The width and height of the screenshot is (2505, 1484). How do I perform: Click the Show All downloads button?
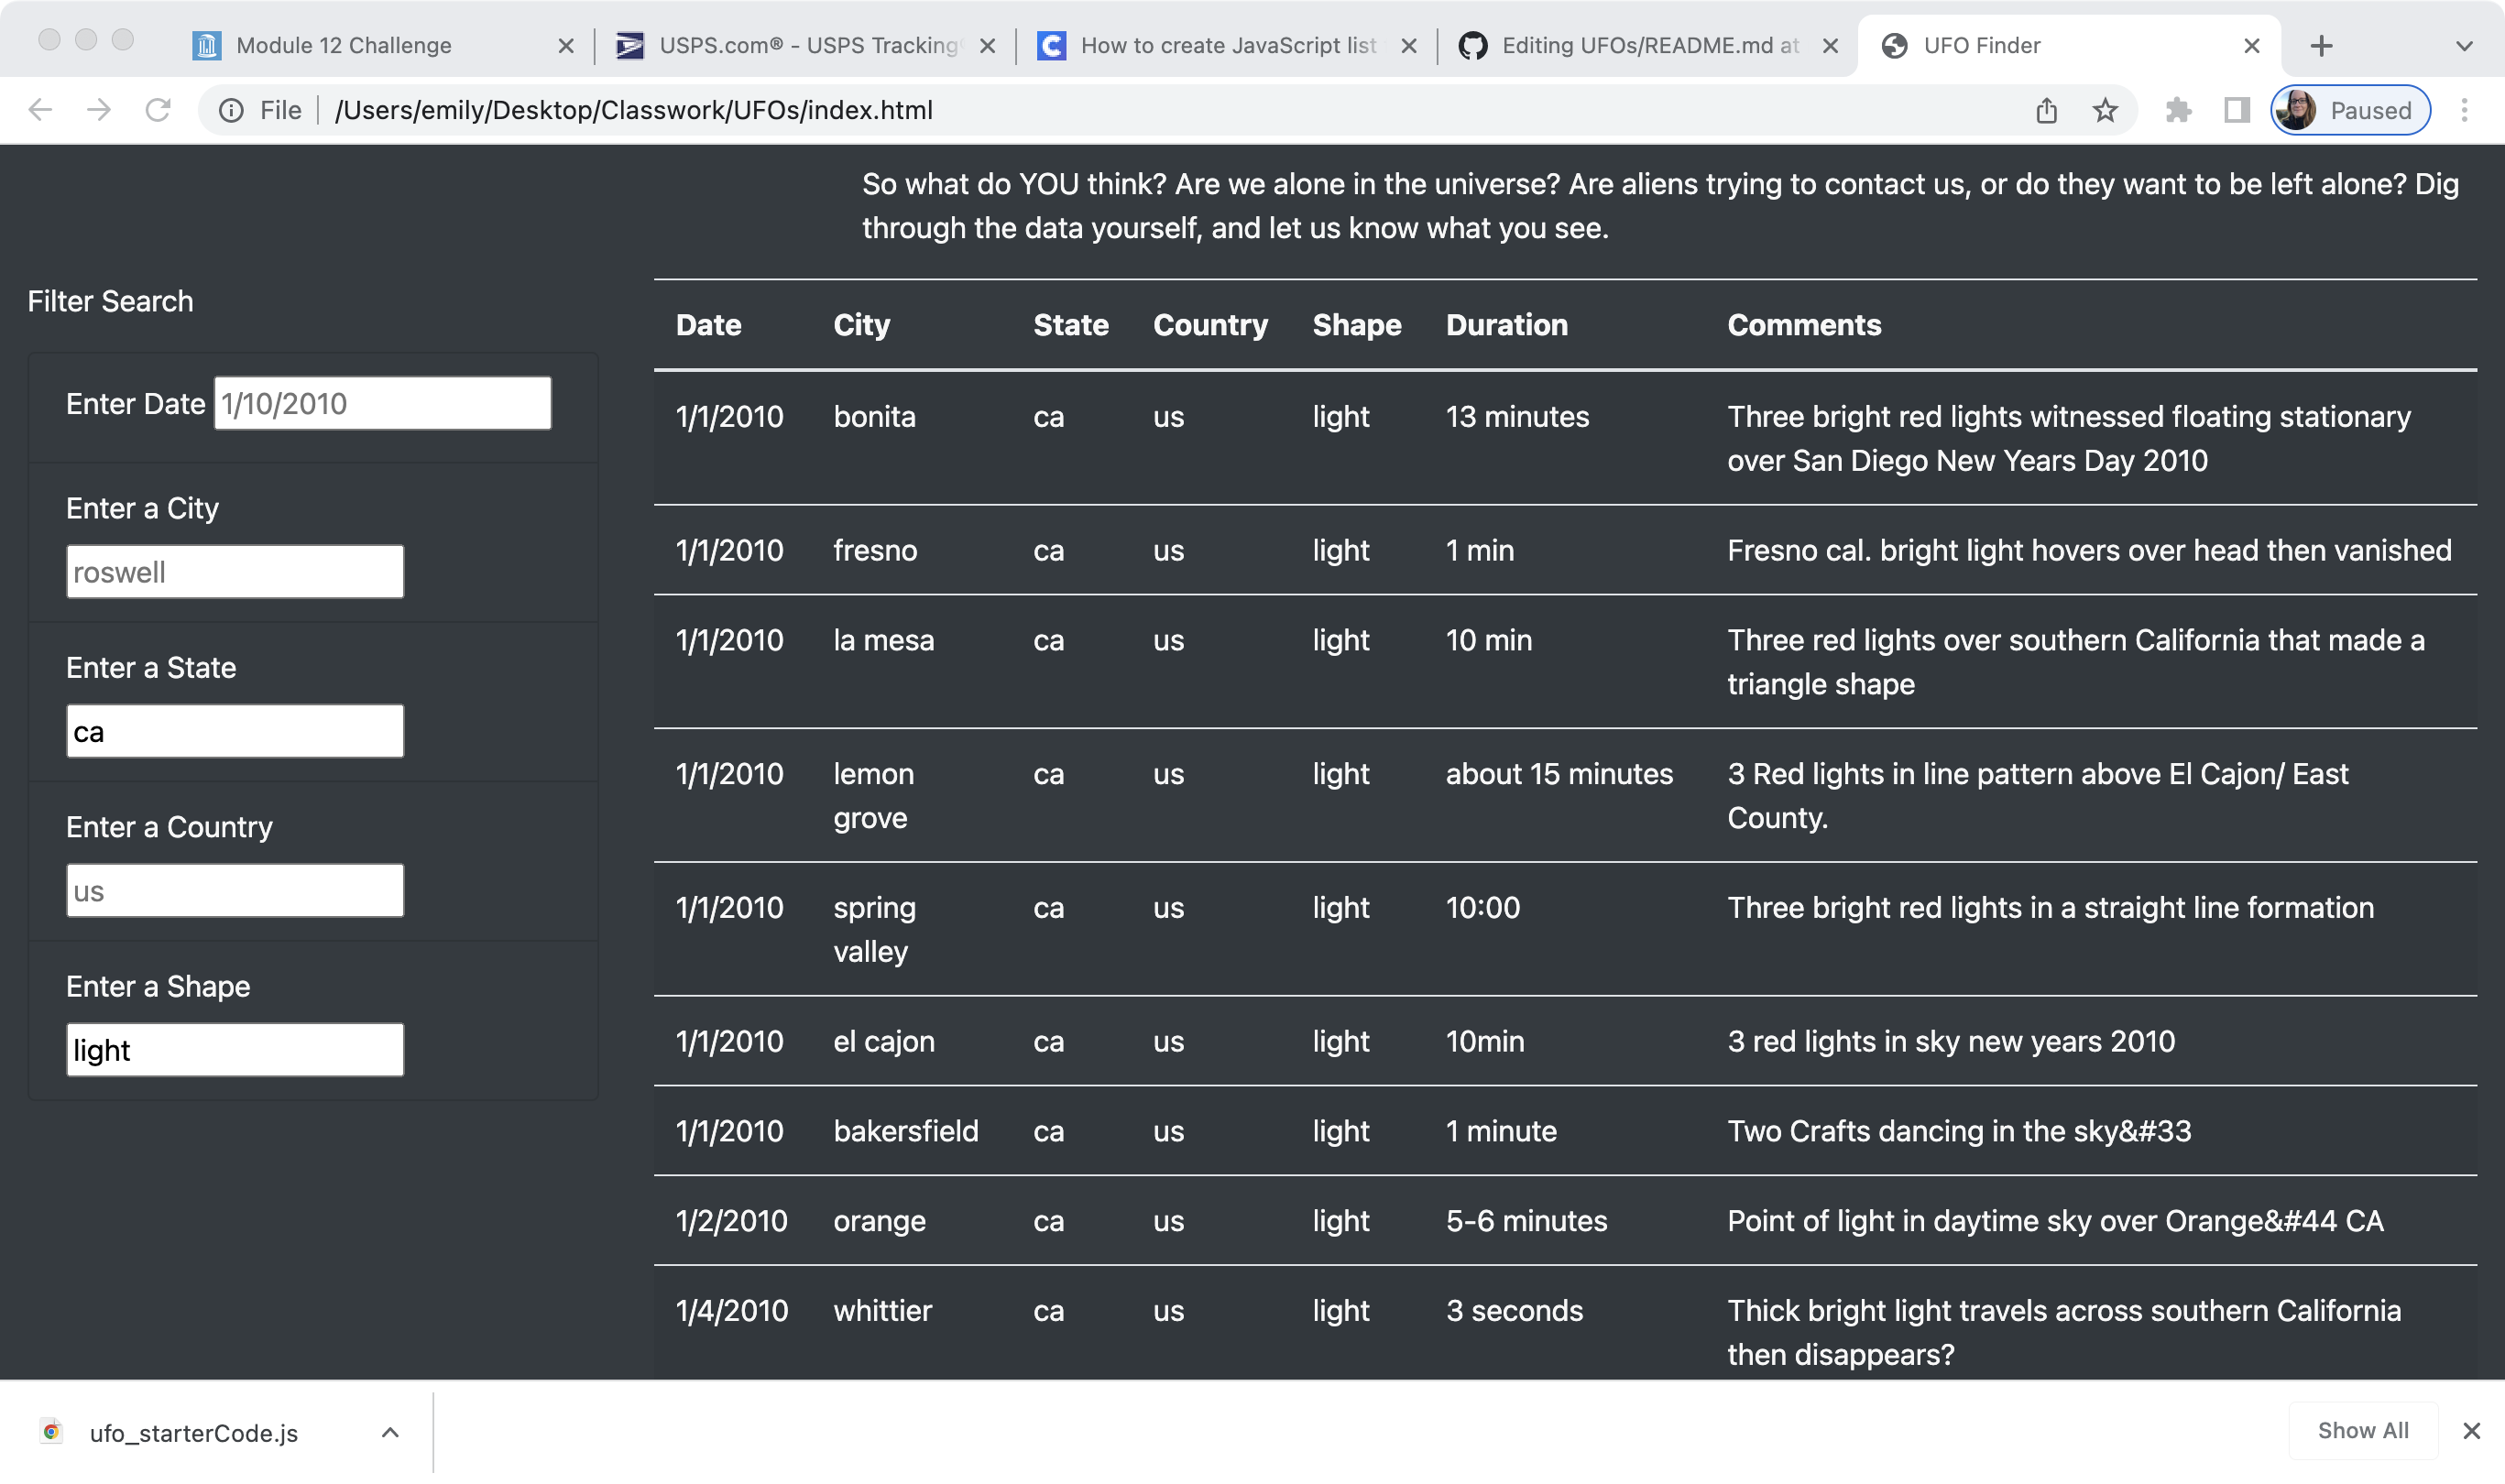(x=2362, y=1430)
